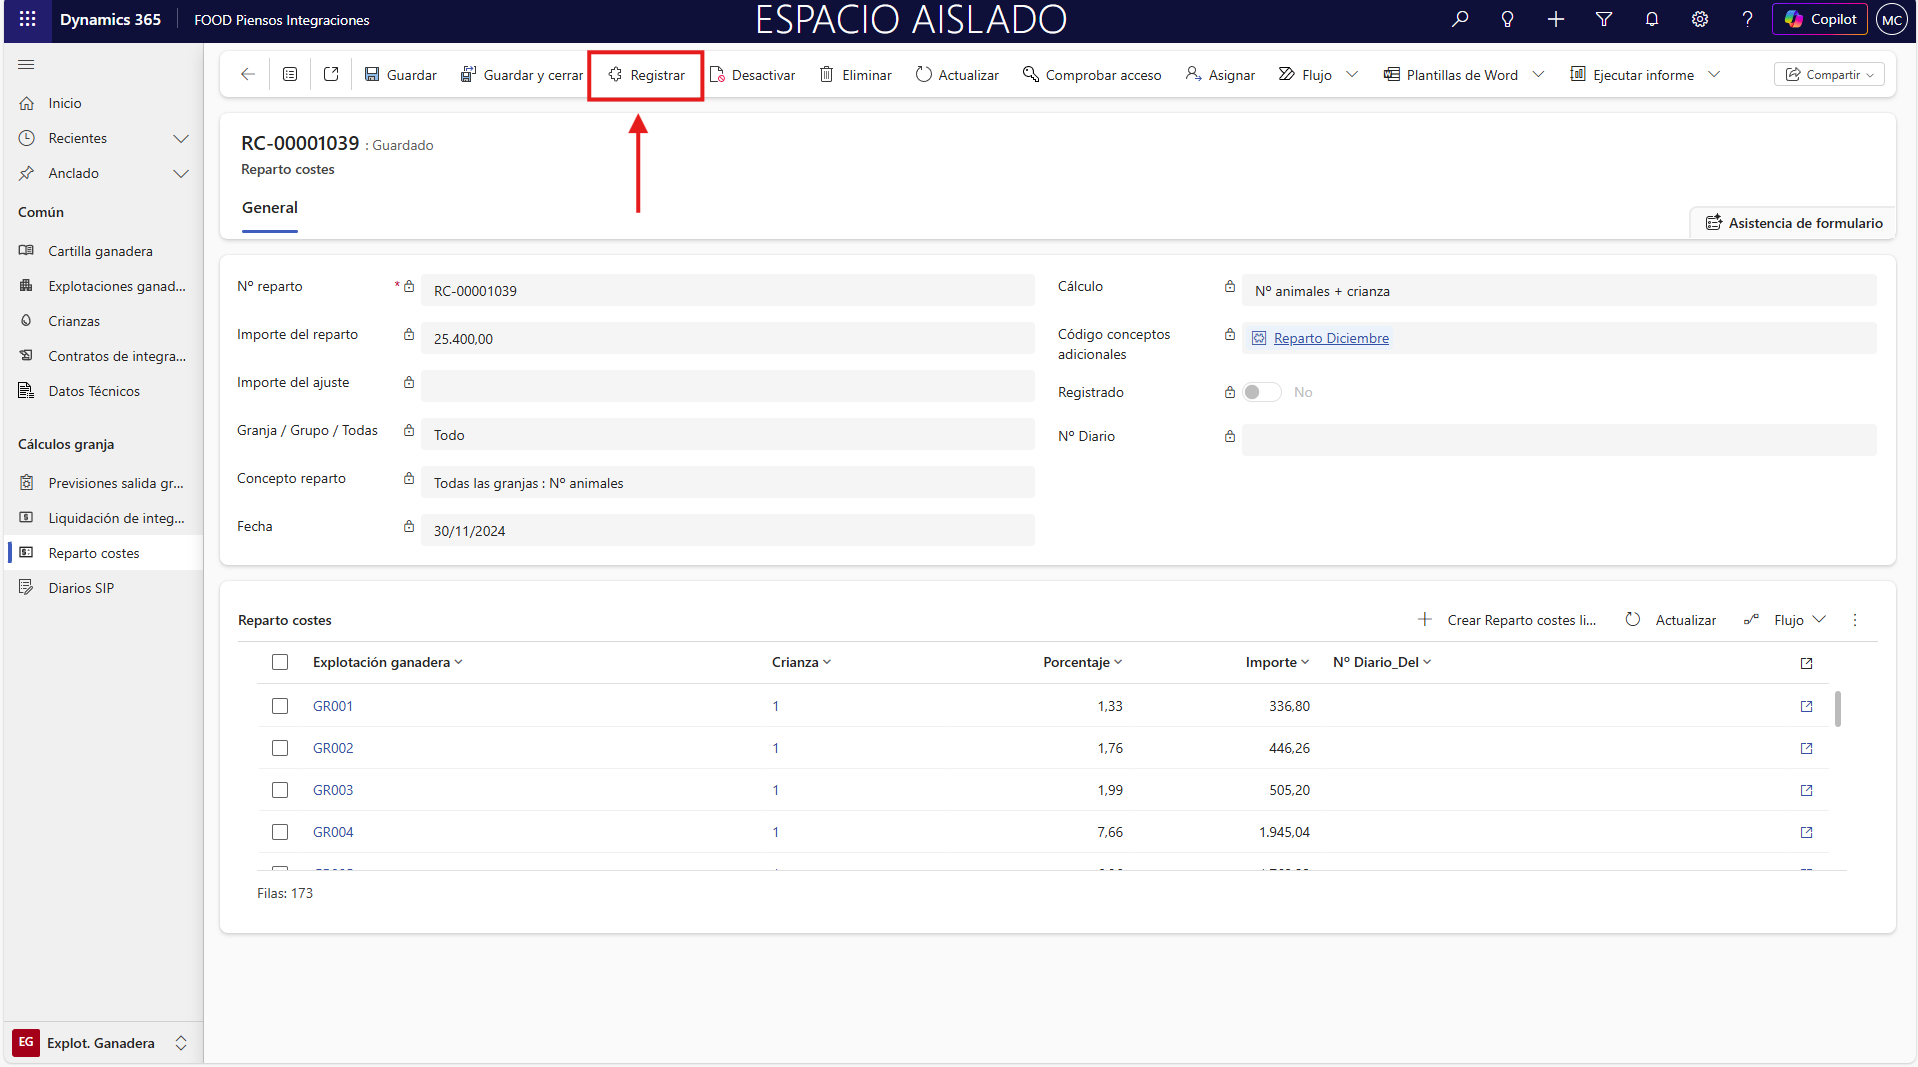Image resolution: width=1918 pixels, height=1067 pixels.
Task: Go back using the arrow icon
Action: click(x=248, y=75)
